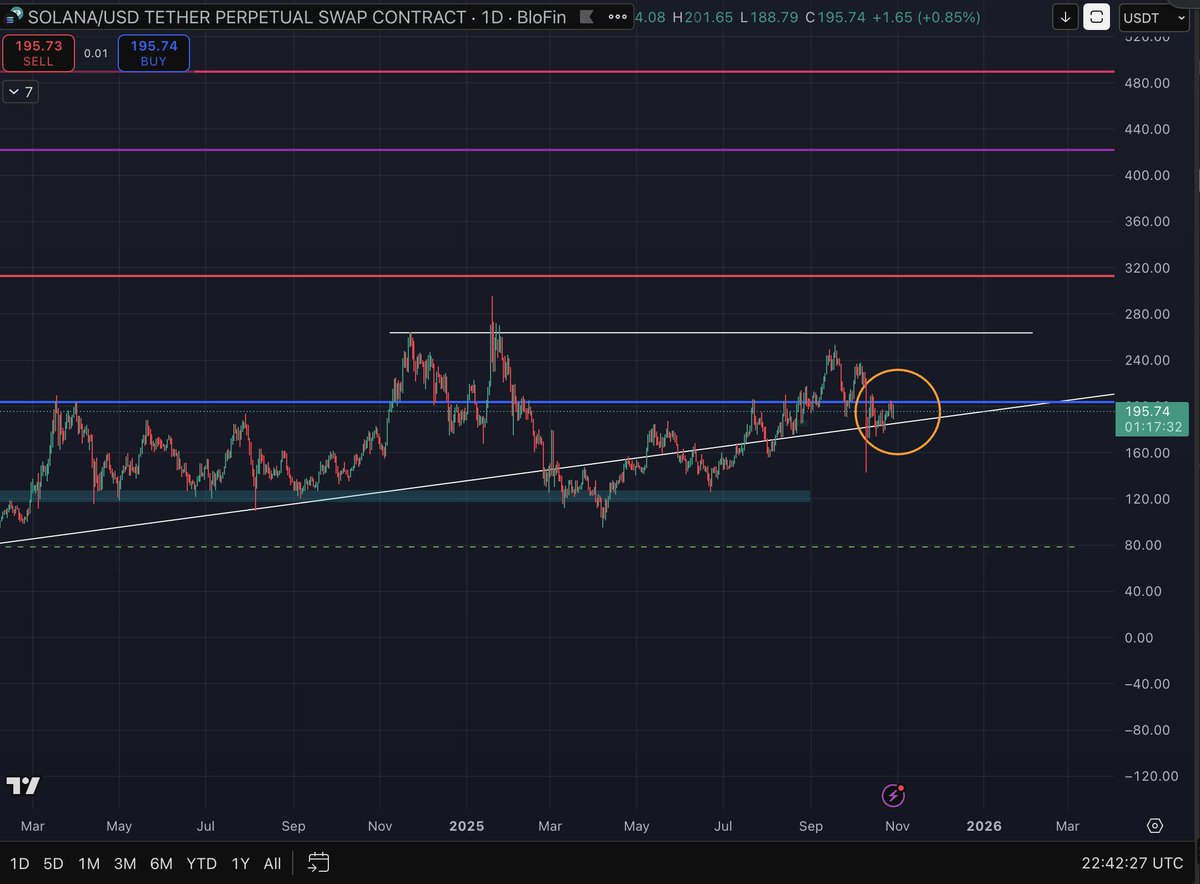
Task: Open the 'Go to date' calendar icon
Action: tap(318, 862)
